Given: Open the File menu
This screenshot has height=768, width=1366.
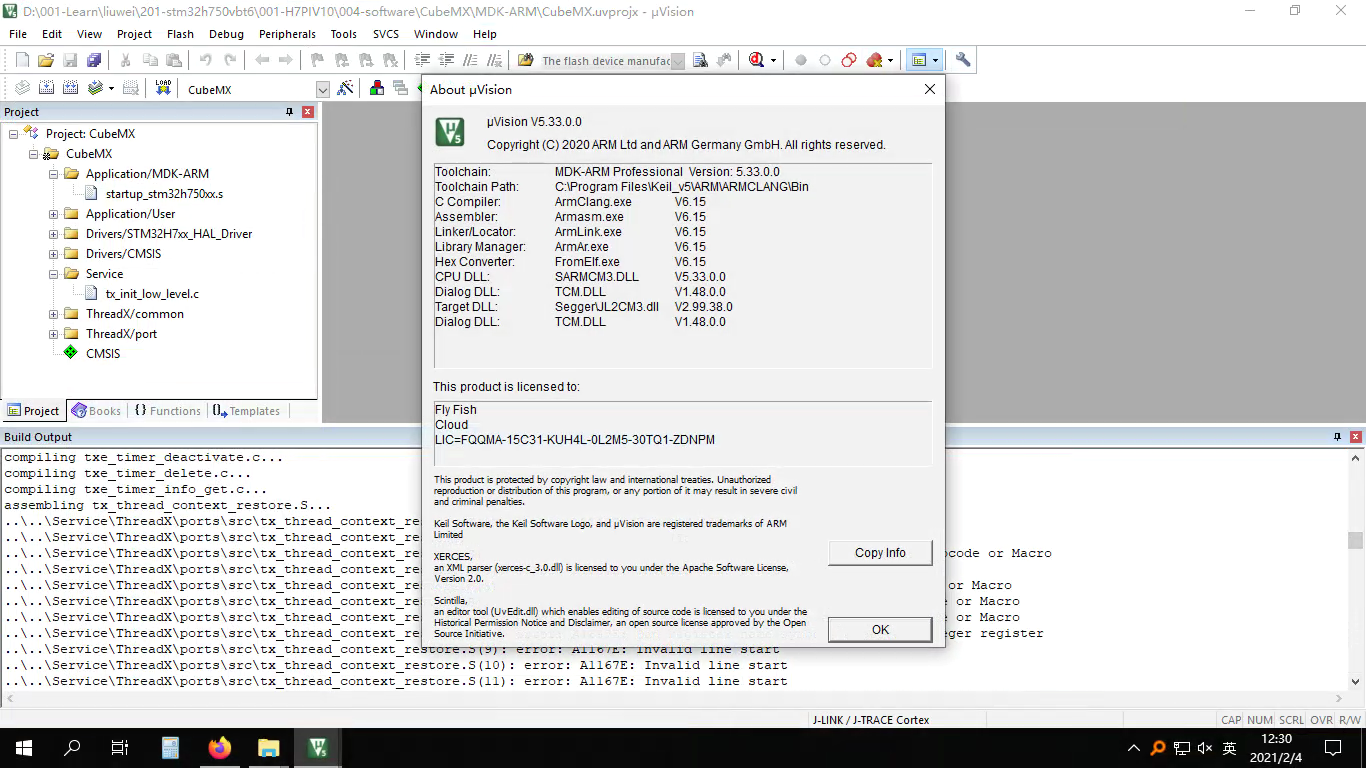Looking at the screenshot, I should click(x=18, y=34).
